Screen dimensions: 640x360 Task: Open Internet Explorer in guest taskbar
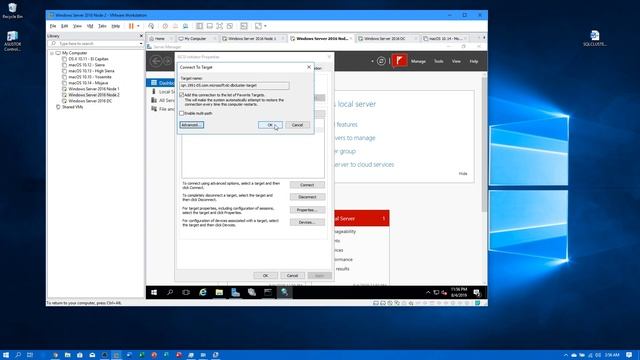tap(203, 292)
